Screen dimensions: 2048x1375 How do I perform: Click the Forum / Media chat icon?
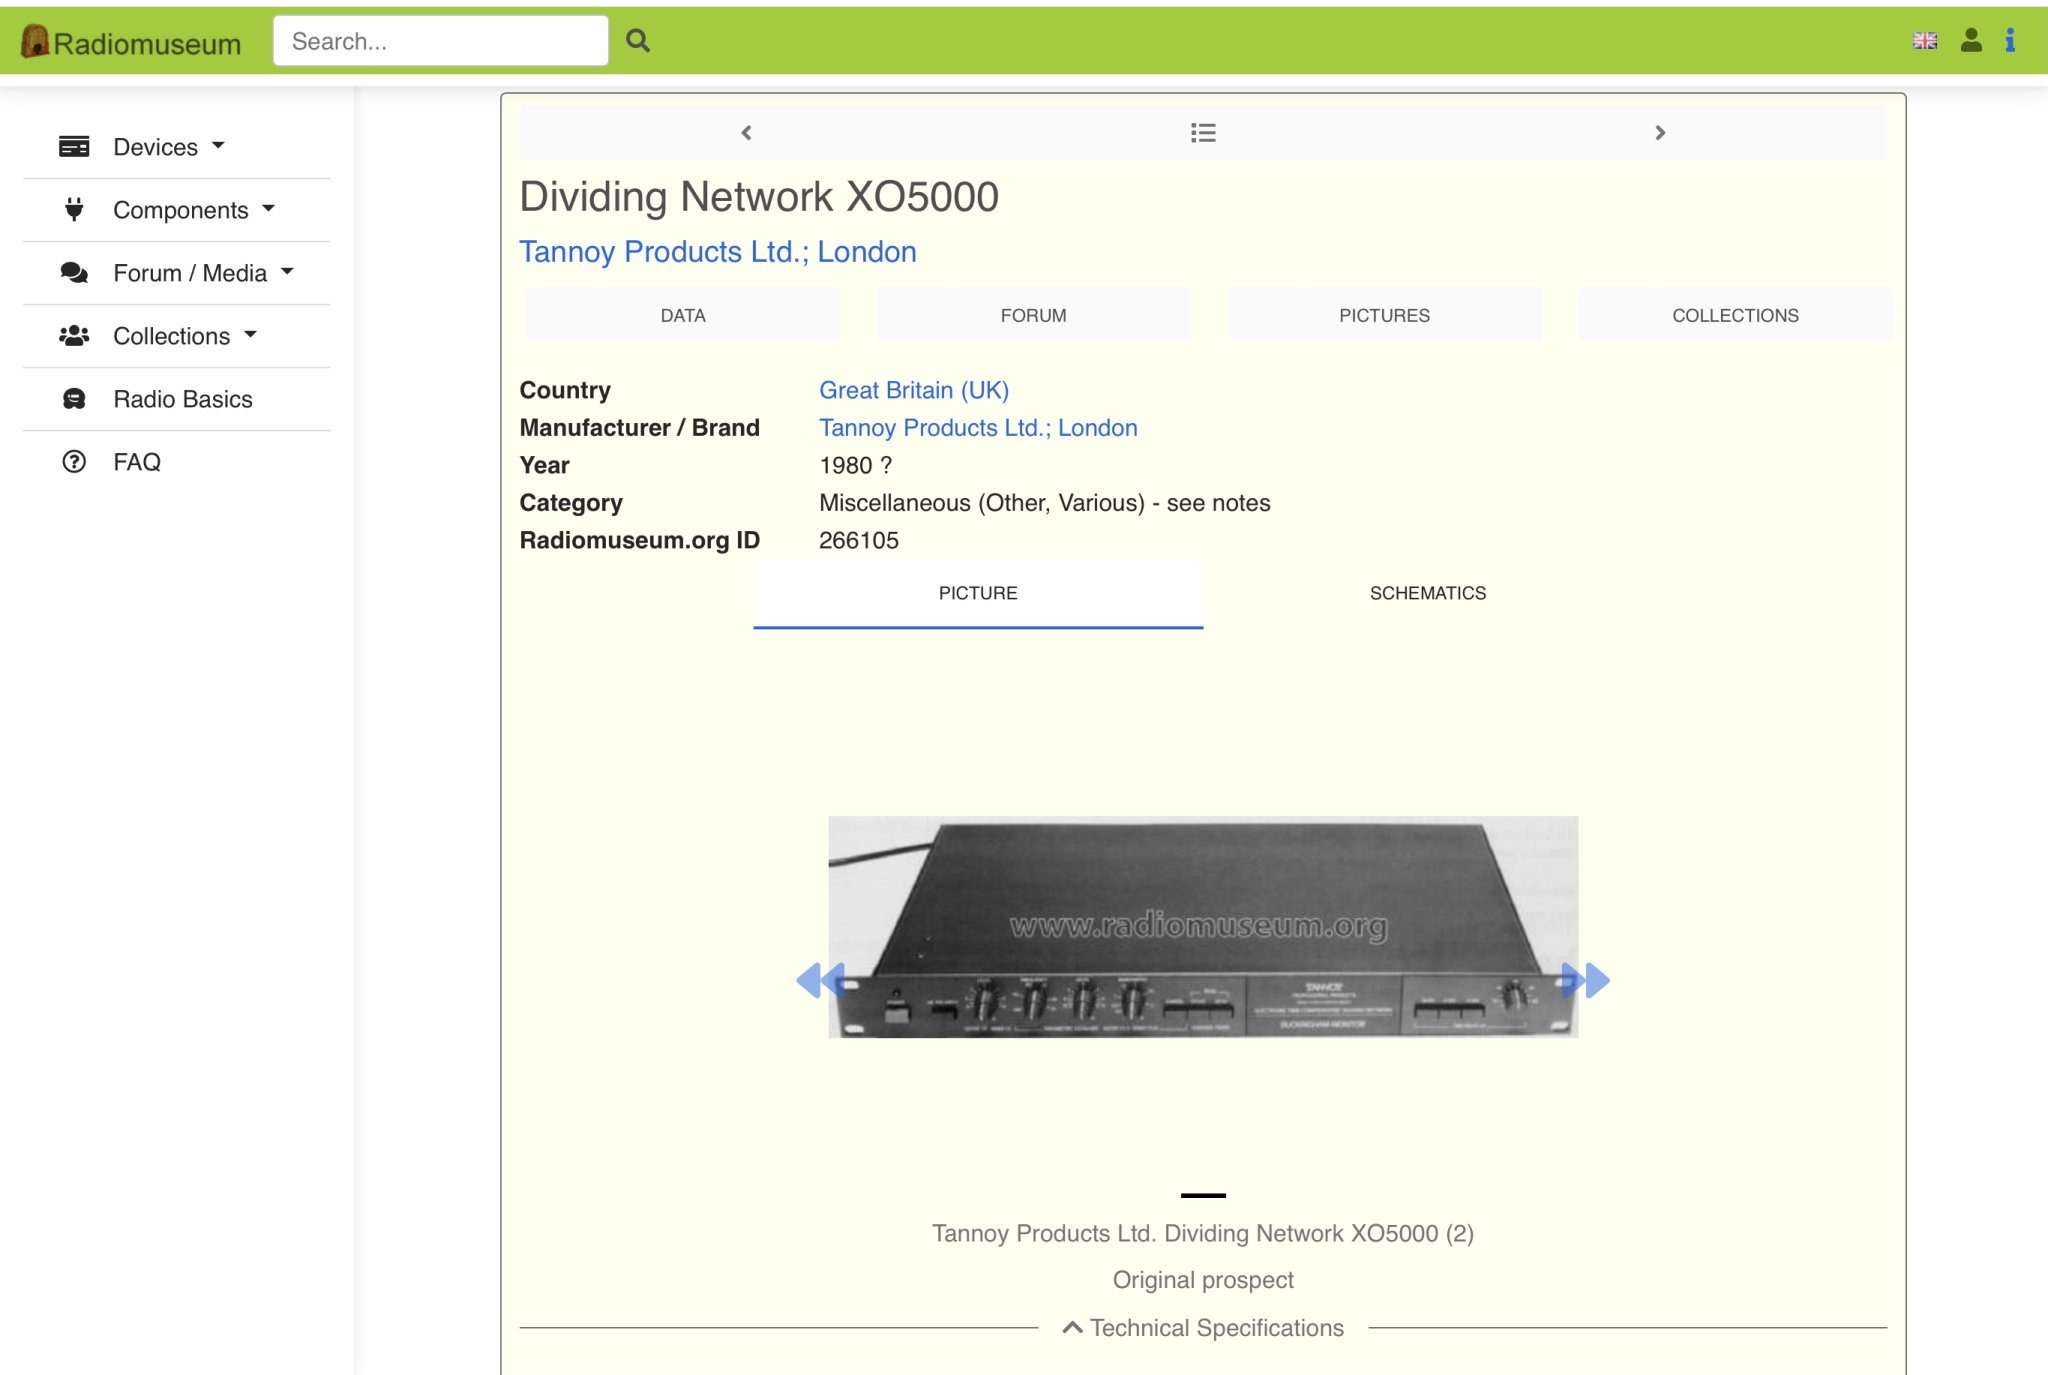(74, 272)
